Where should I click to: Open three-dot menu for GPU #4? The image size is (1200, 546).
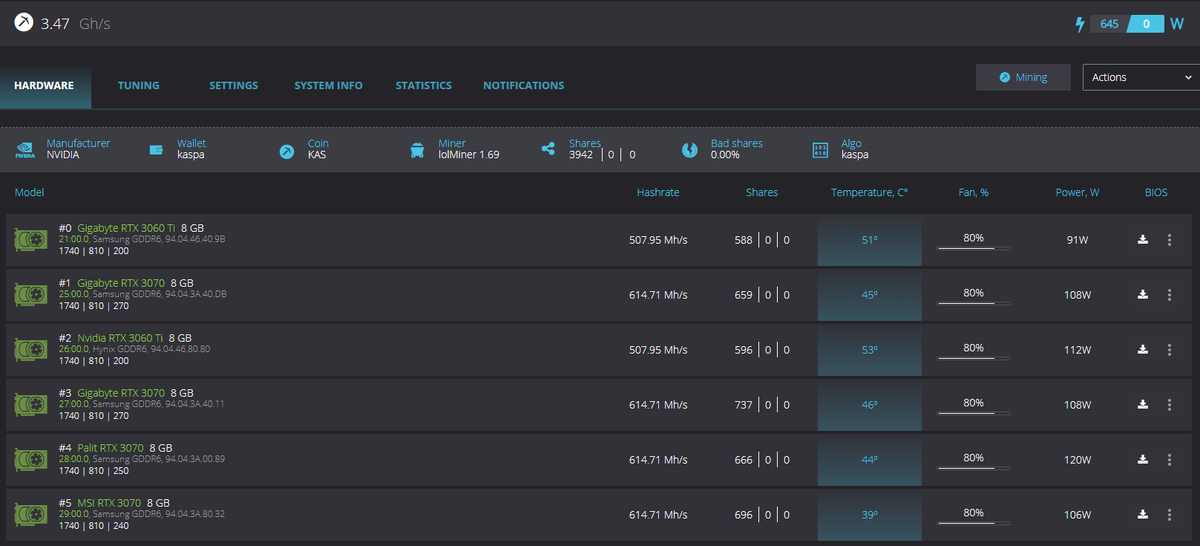tap(1169, 460)
